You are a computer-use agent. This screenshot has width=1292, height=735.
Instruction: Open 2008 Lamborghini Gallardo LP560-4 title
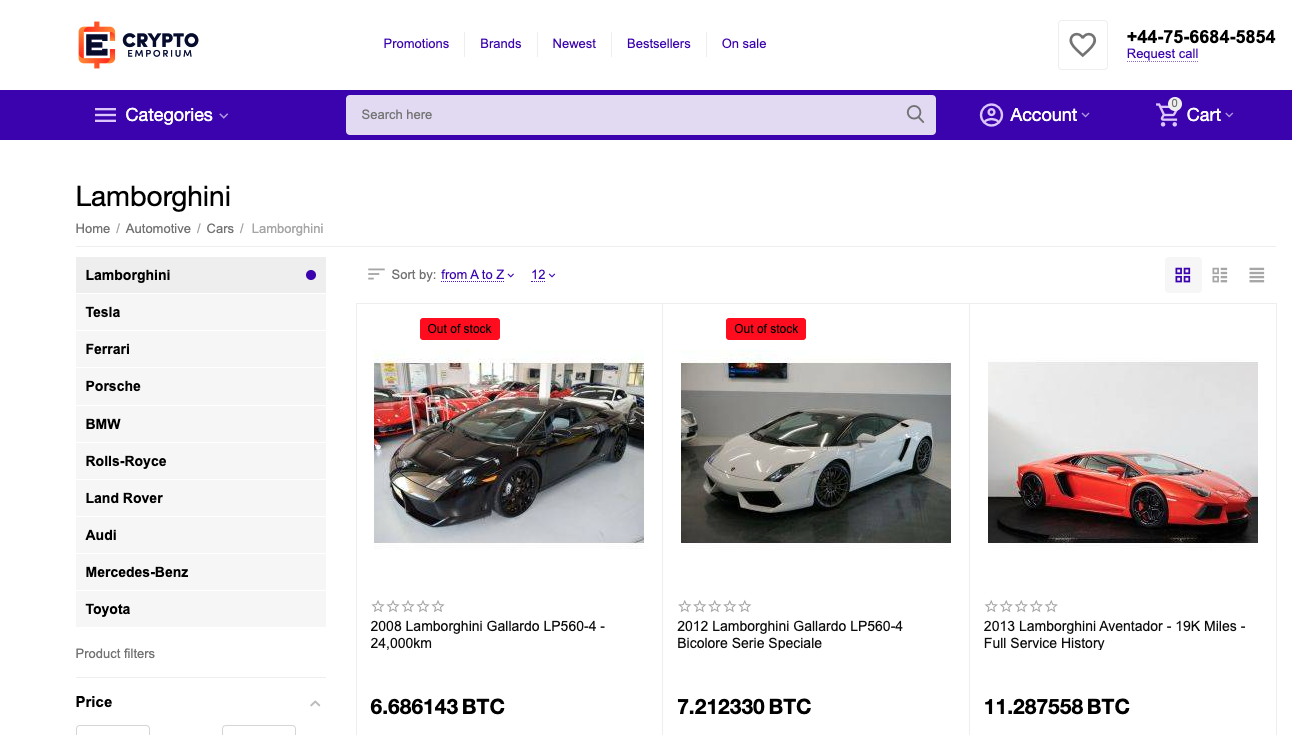pos(488,635)
